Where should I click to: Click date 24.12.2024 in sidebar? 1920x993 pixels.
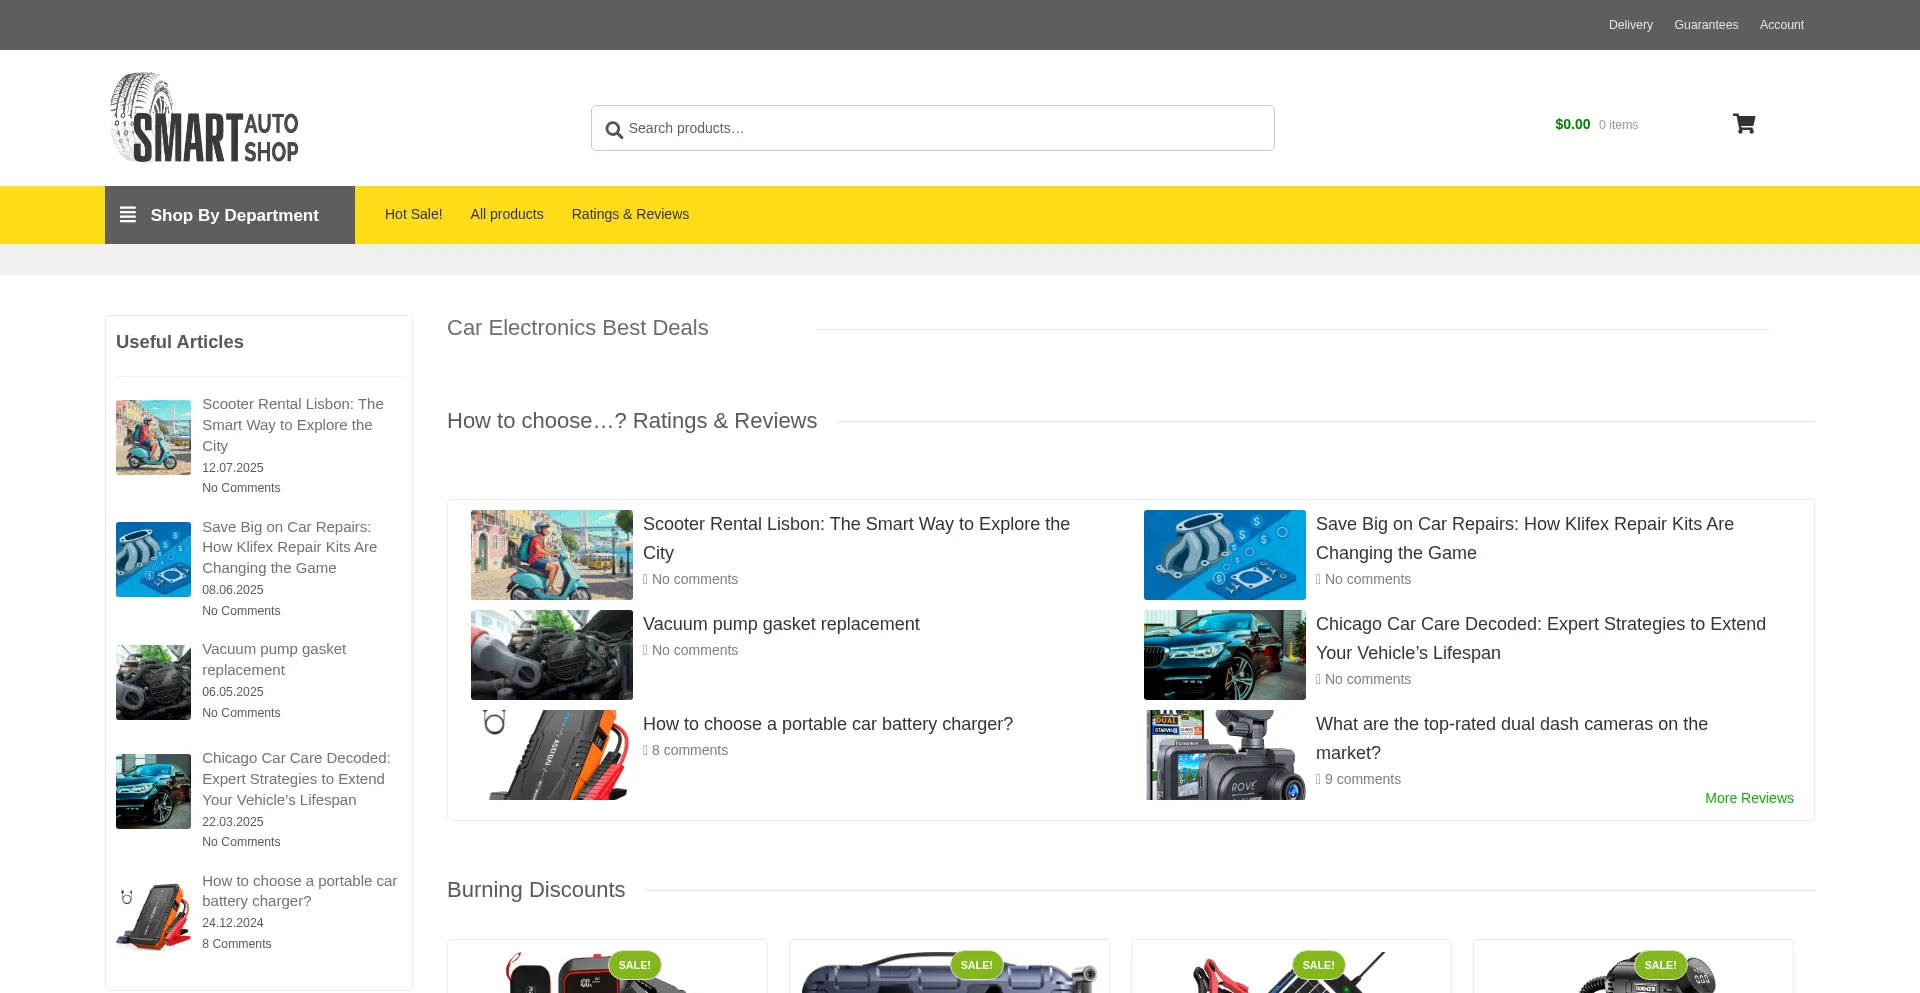tap(233, 923)
